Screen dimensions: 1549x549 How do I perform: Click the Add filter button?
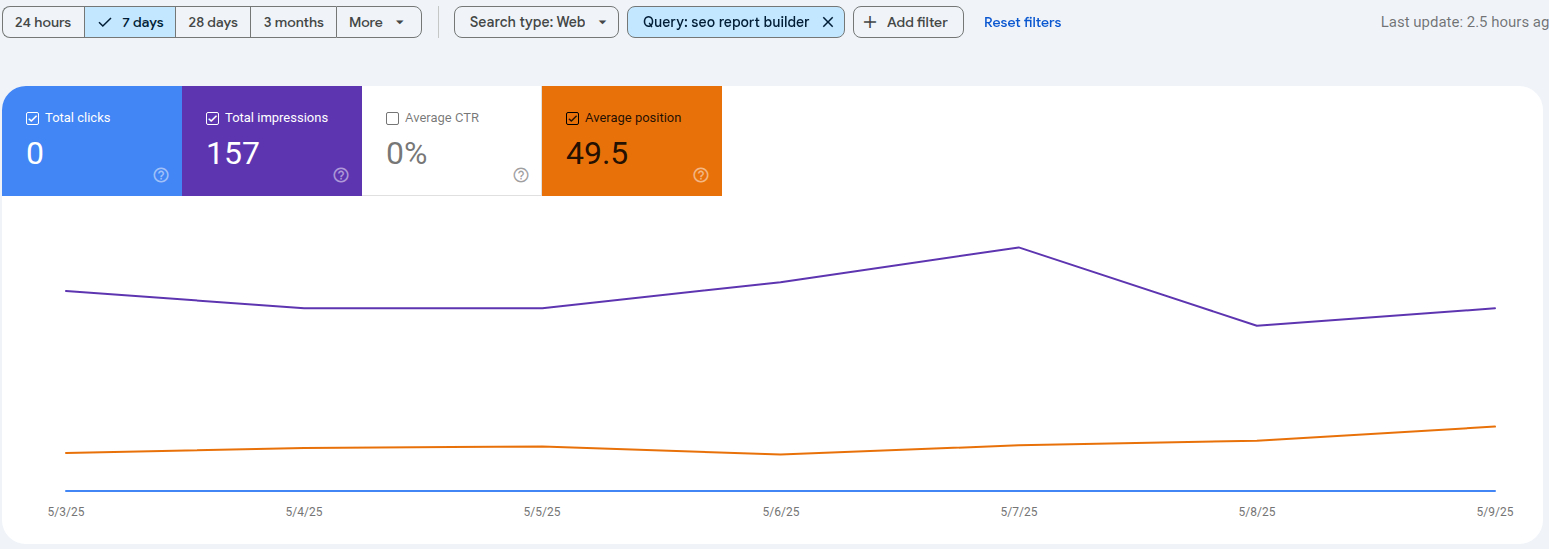coord(908,22)
